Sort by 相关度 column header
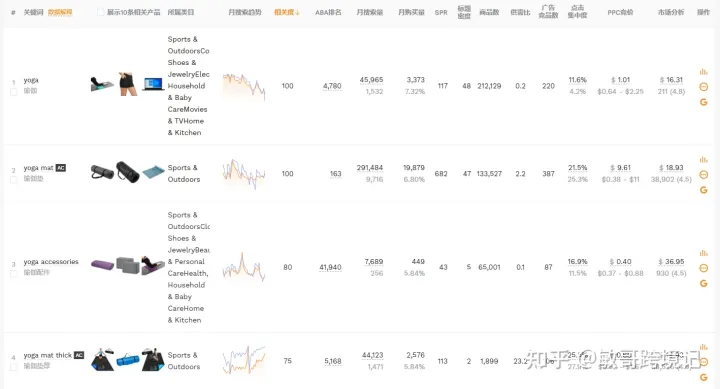 [x=287, y=12]
